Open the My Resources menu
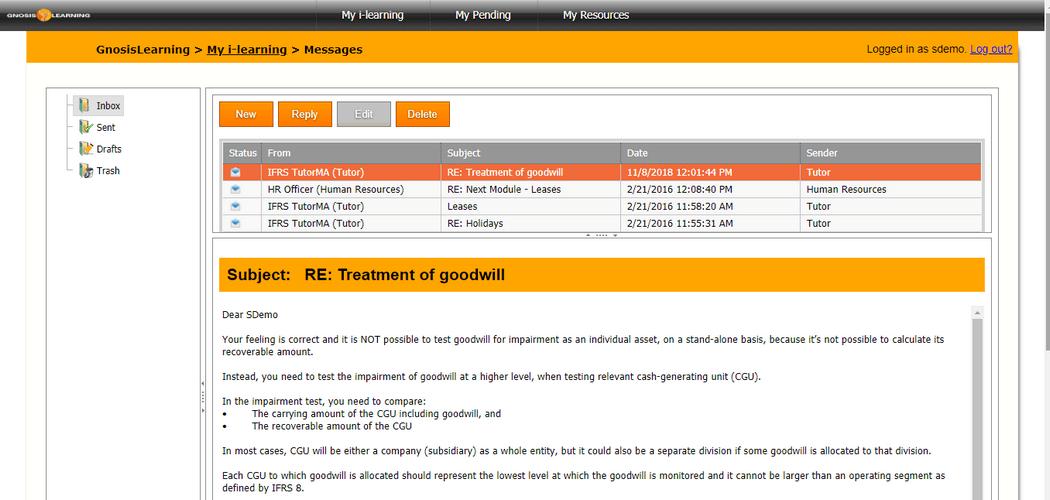Image resolution: width=1050 pixels, height=500 pixels. pos(596,15)
